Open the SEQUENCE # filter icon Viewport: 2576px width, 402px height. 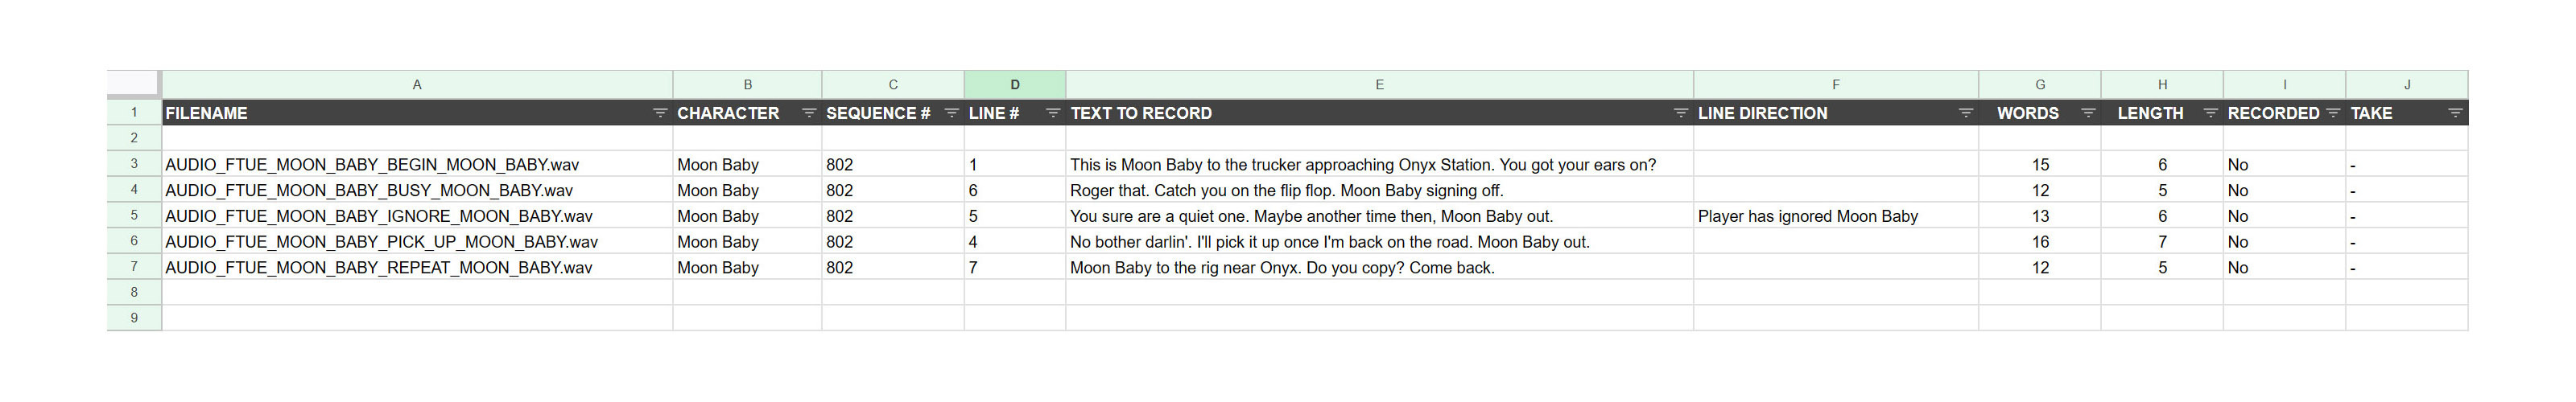(951, 113)
